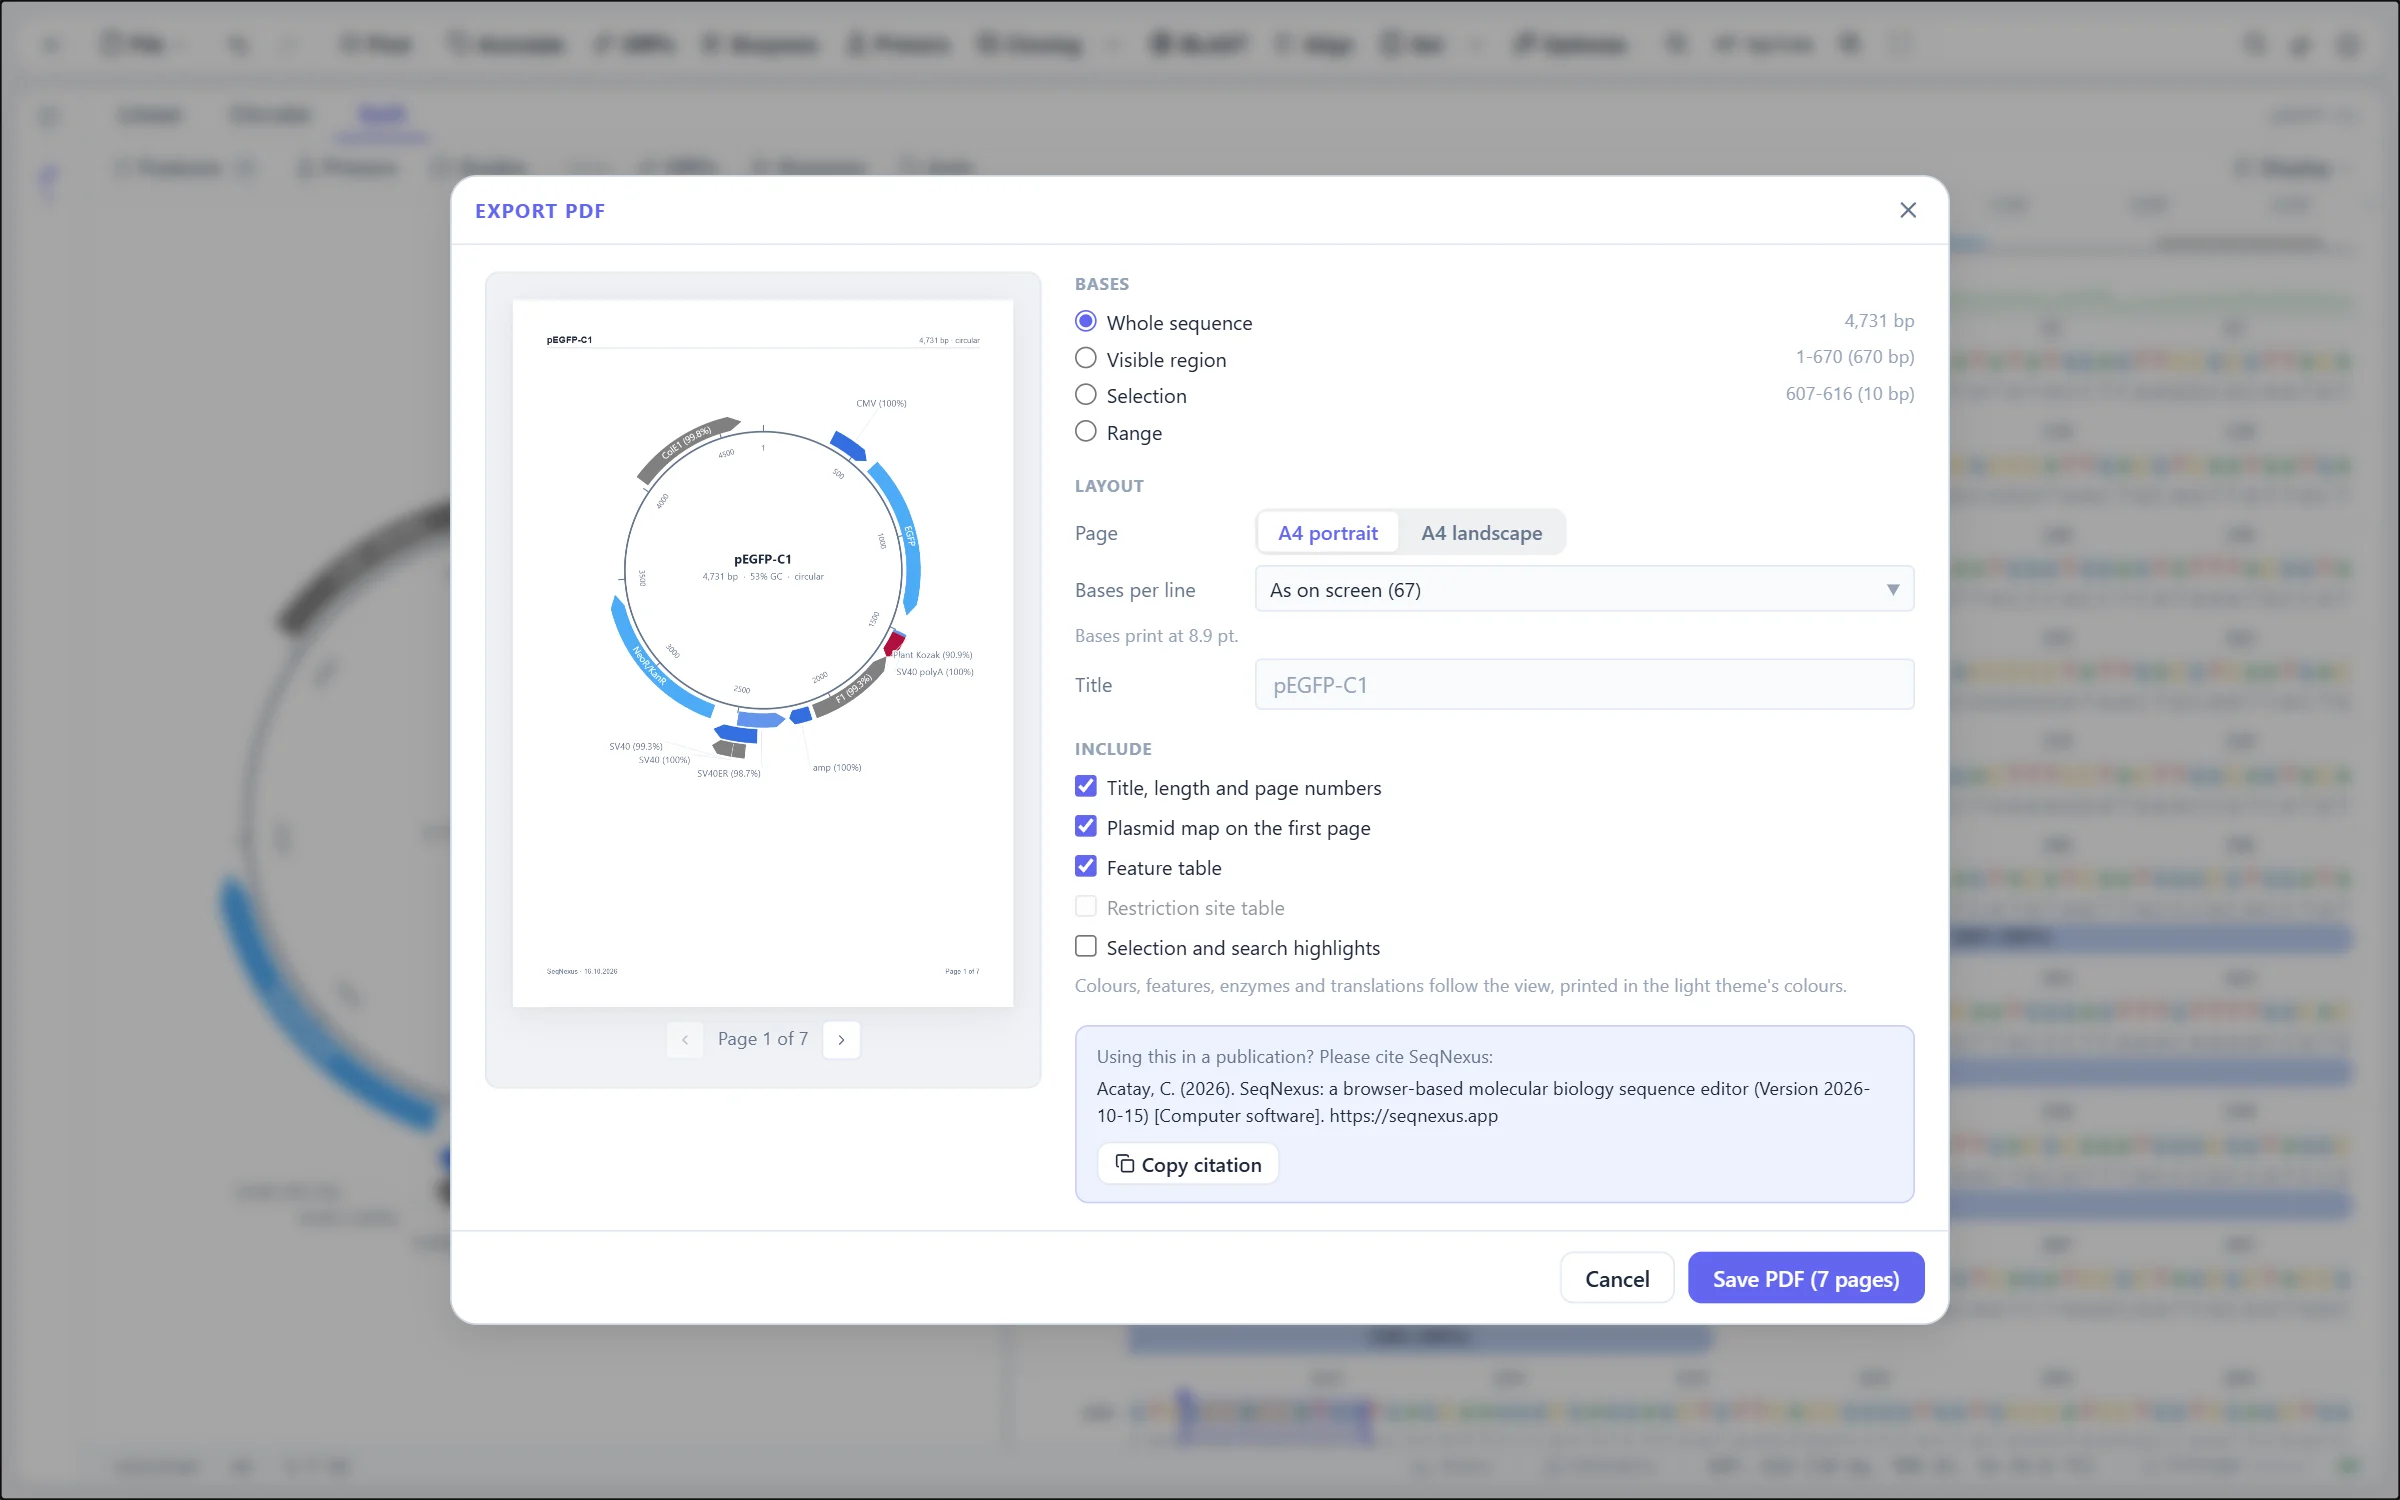The height and width of the screenshot is (1500, 2400).
Task: Cancel the PDF export
Action: tap(1616, 1279)
